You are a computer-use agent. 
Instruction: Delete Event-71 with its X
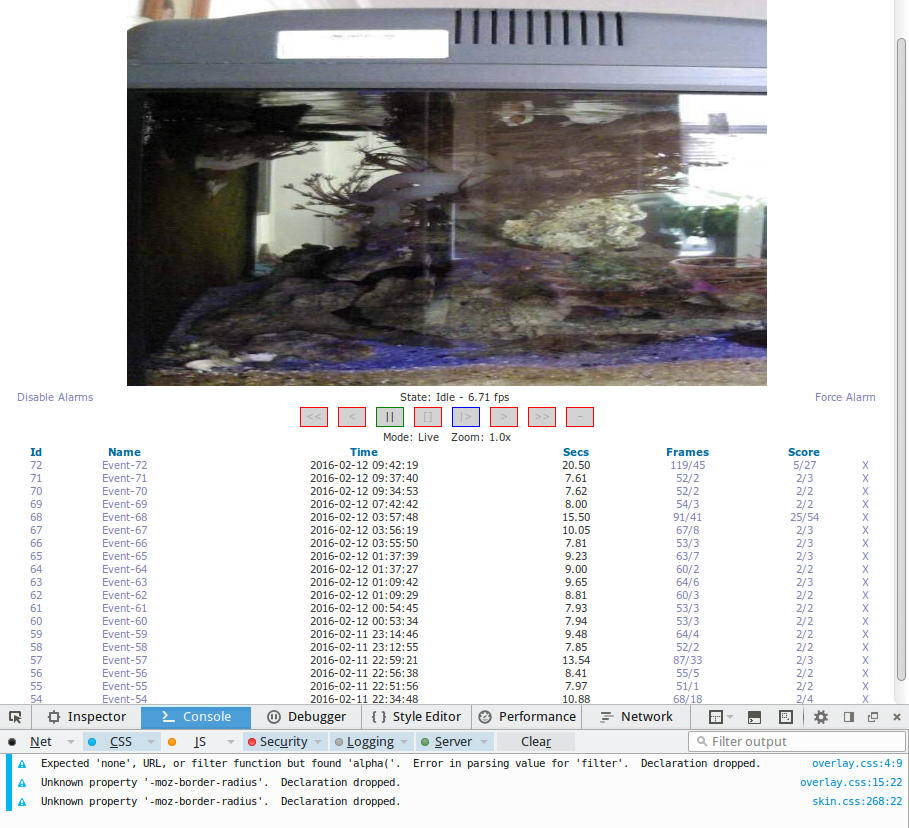[865, 478]
